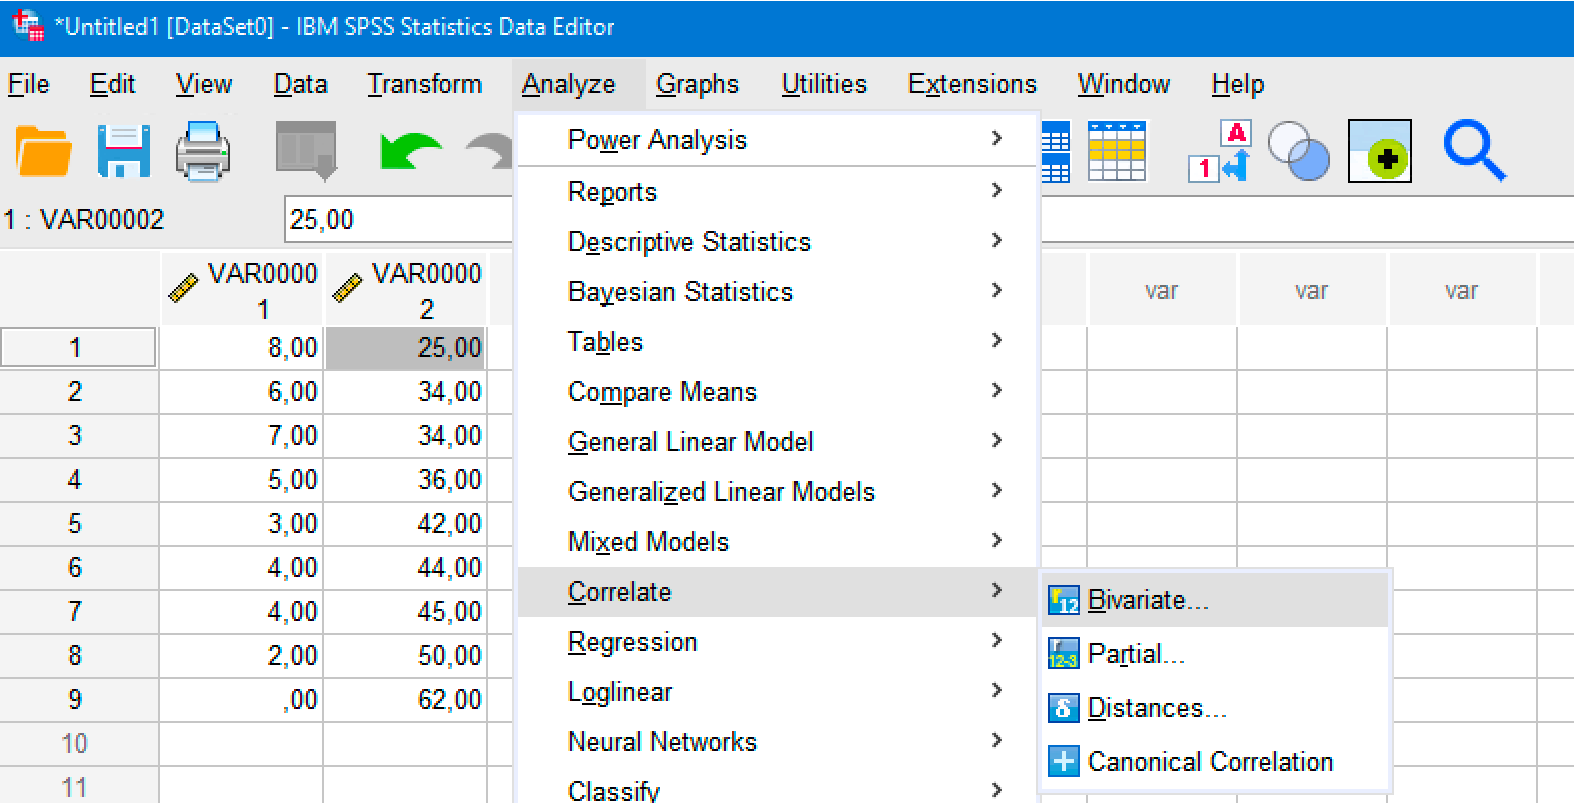The image size is (1574, 804).
Task: Open the File menu
Action: tap(28, 84)
